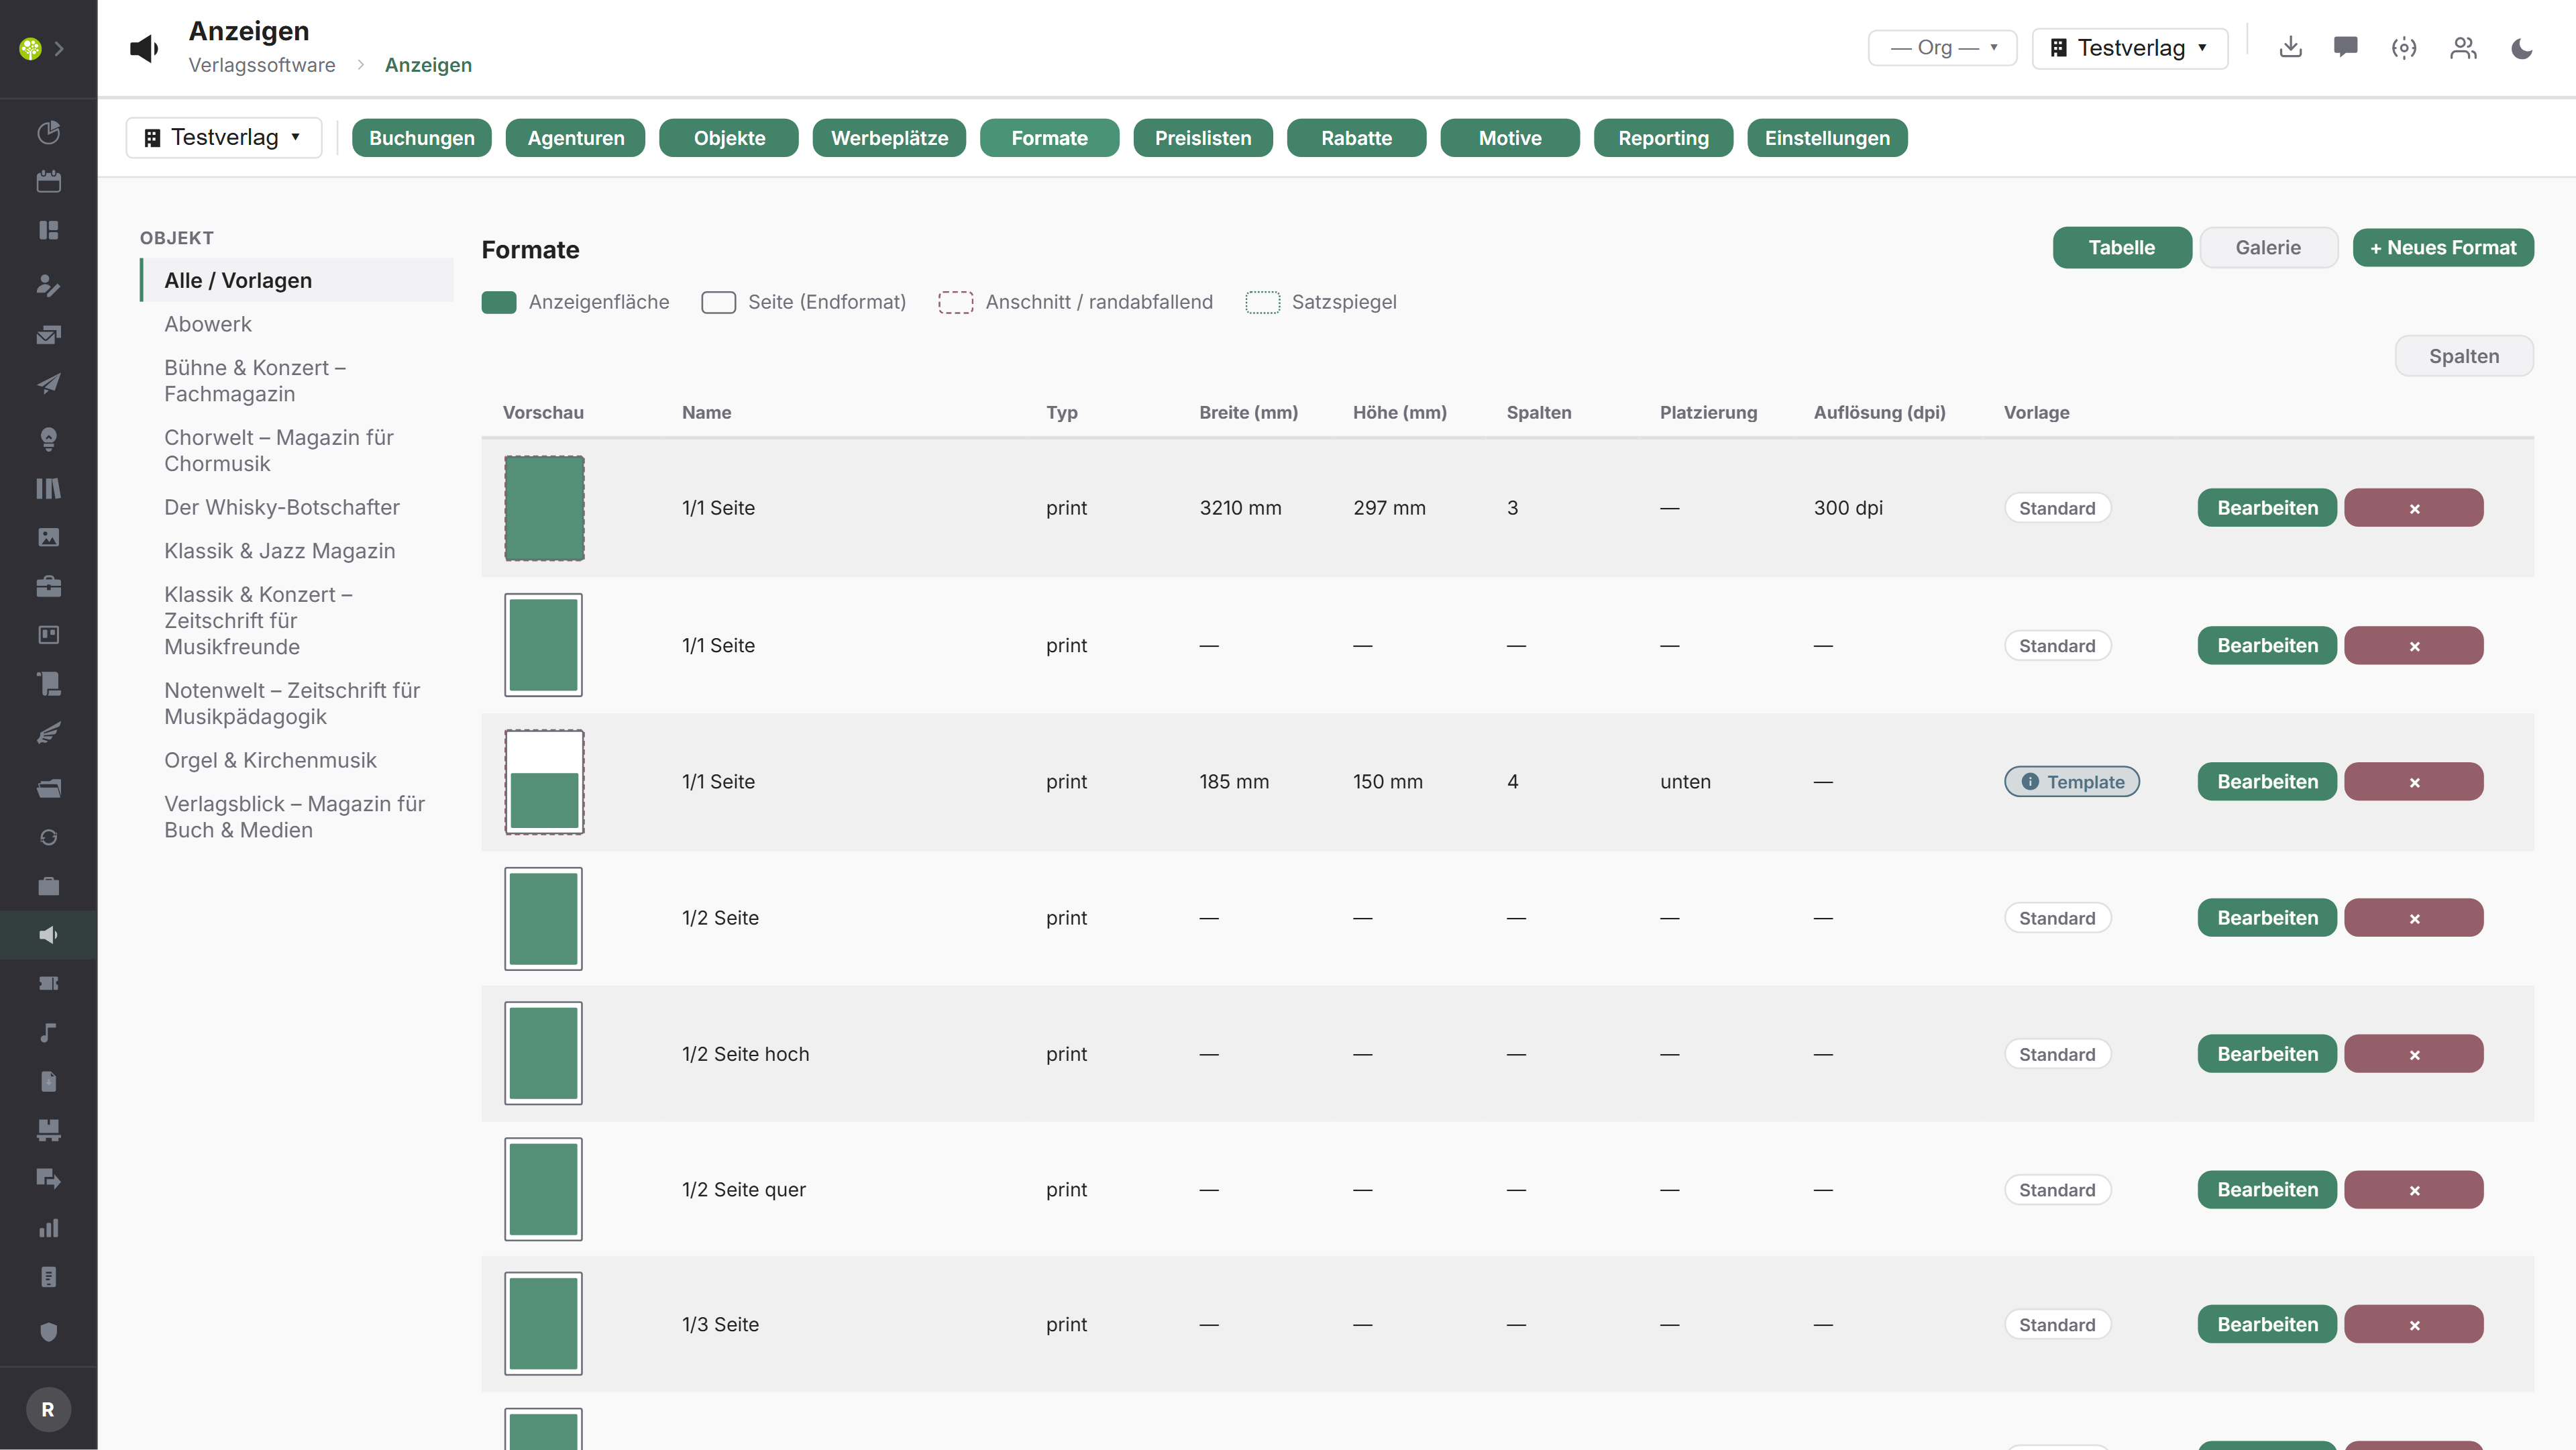Open the Testverlag dropdown in the header
2576x1450 pixels.
click(2129, 48)
